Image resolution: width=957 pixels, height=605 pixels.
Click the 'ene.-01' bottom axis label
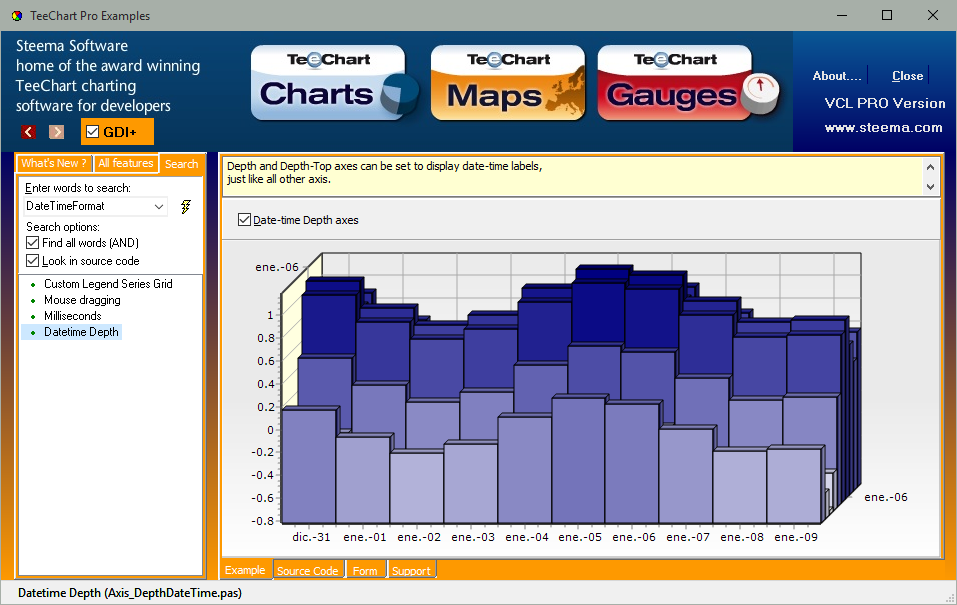point(365,537)
